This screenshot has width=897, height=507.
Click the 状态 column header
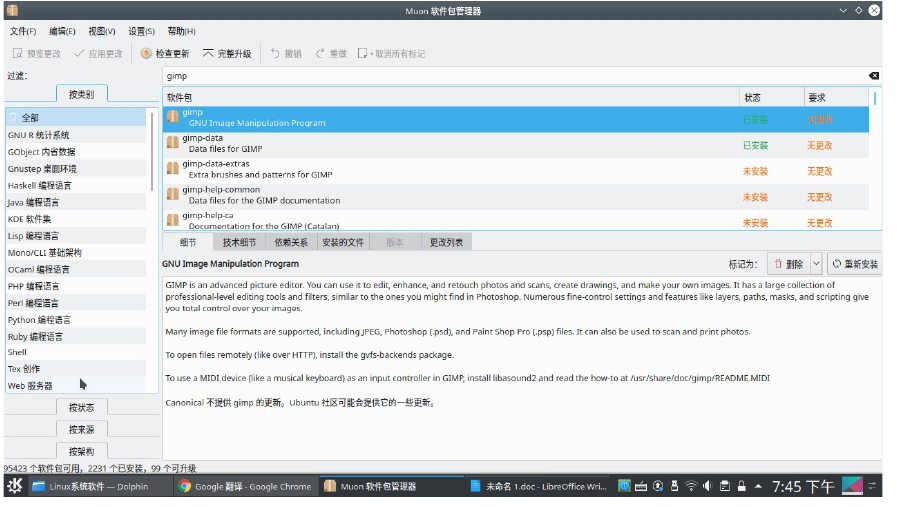(771, 98)
